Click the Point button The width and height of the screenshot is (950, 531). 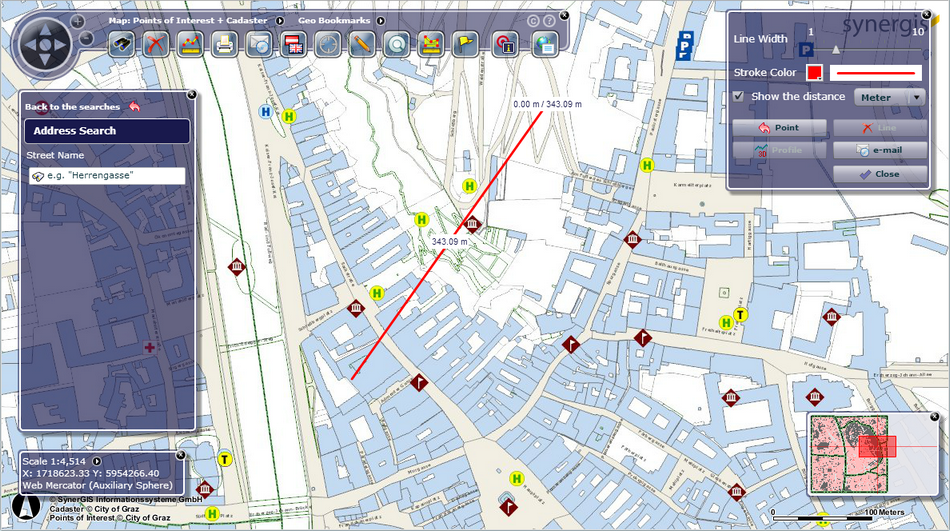[779, 128]
